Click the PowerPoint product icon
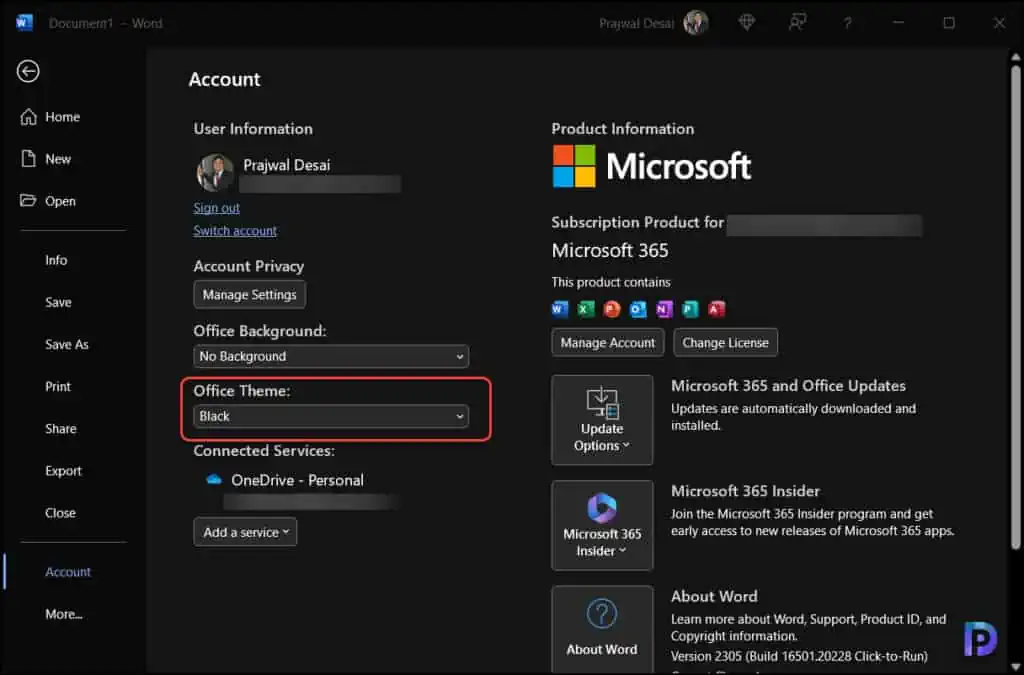This screenshot has height=675, width=1024. pyautogui.click(x=612, y=309)
